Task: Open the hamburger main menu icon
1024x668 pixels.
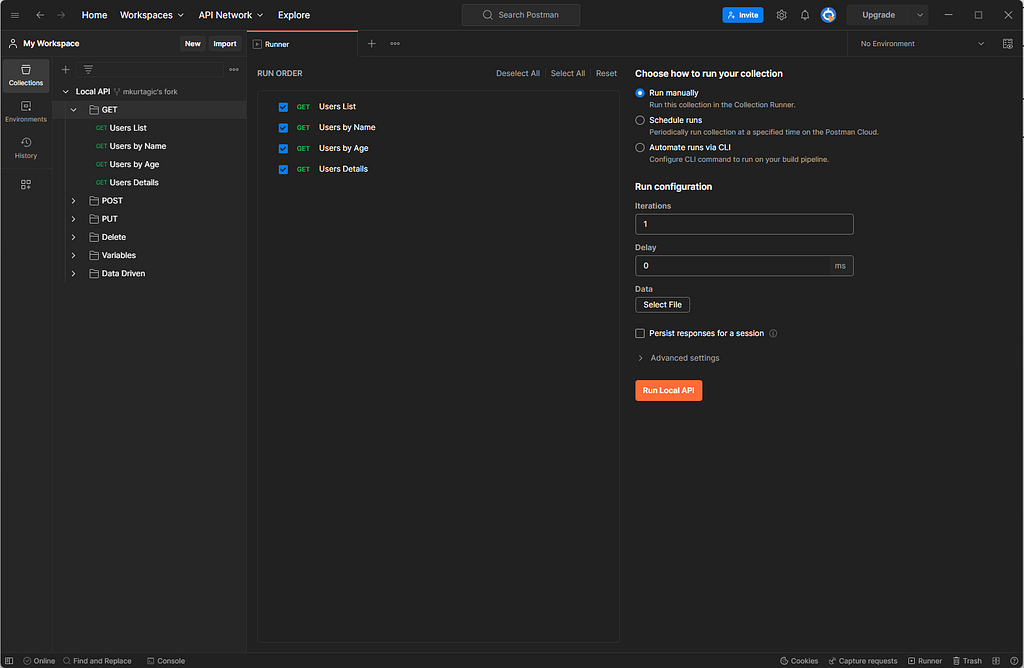Action: coord(15,15)
